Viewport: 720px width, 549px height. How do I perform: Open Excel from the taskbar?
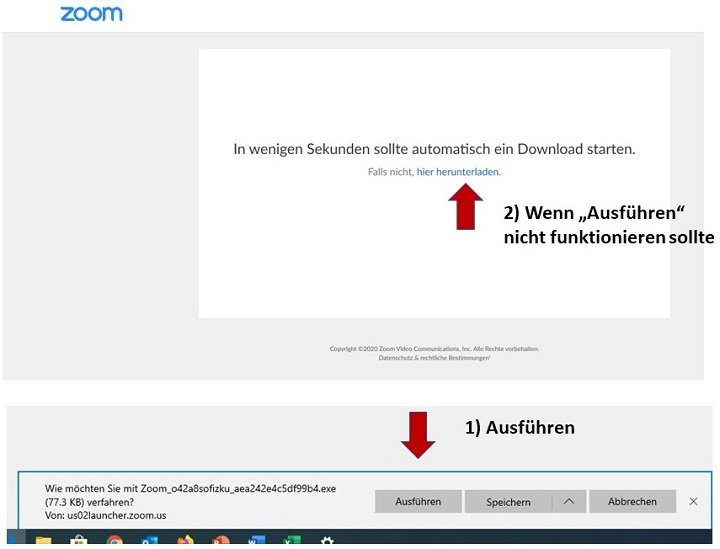[x=292, y=541]
